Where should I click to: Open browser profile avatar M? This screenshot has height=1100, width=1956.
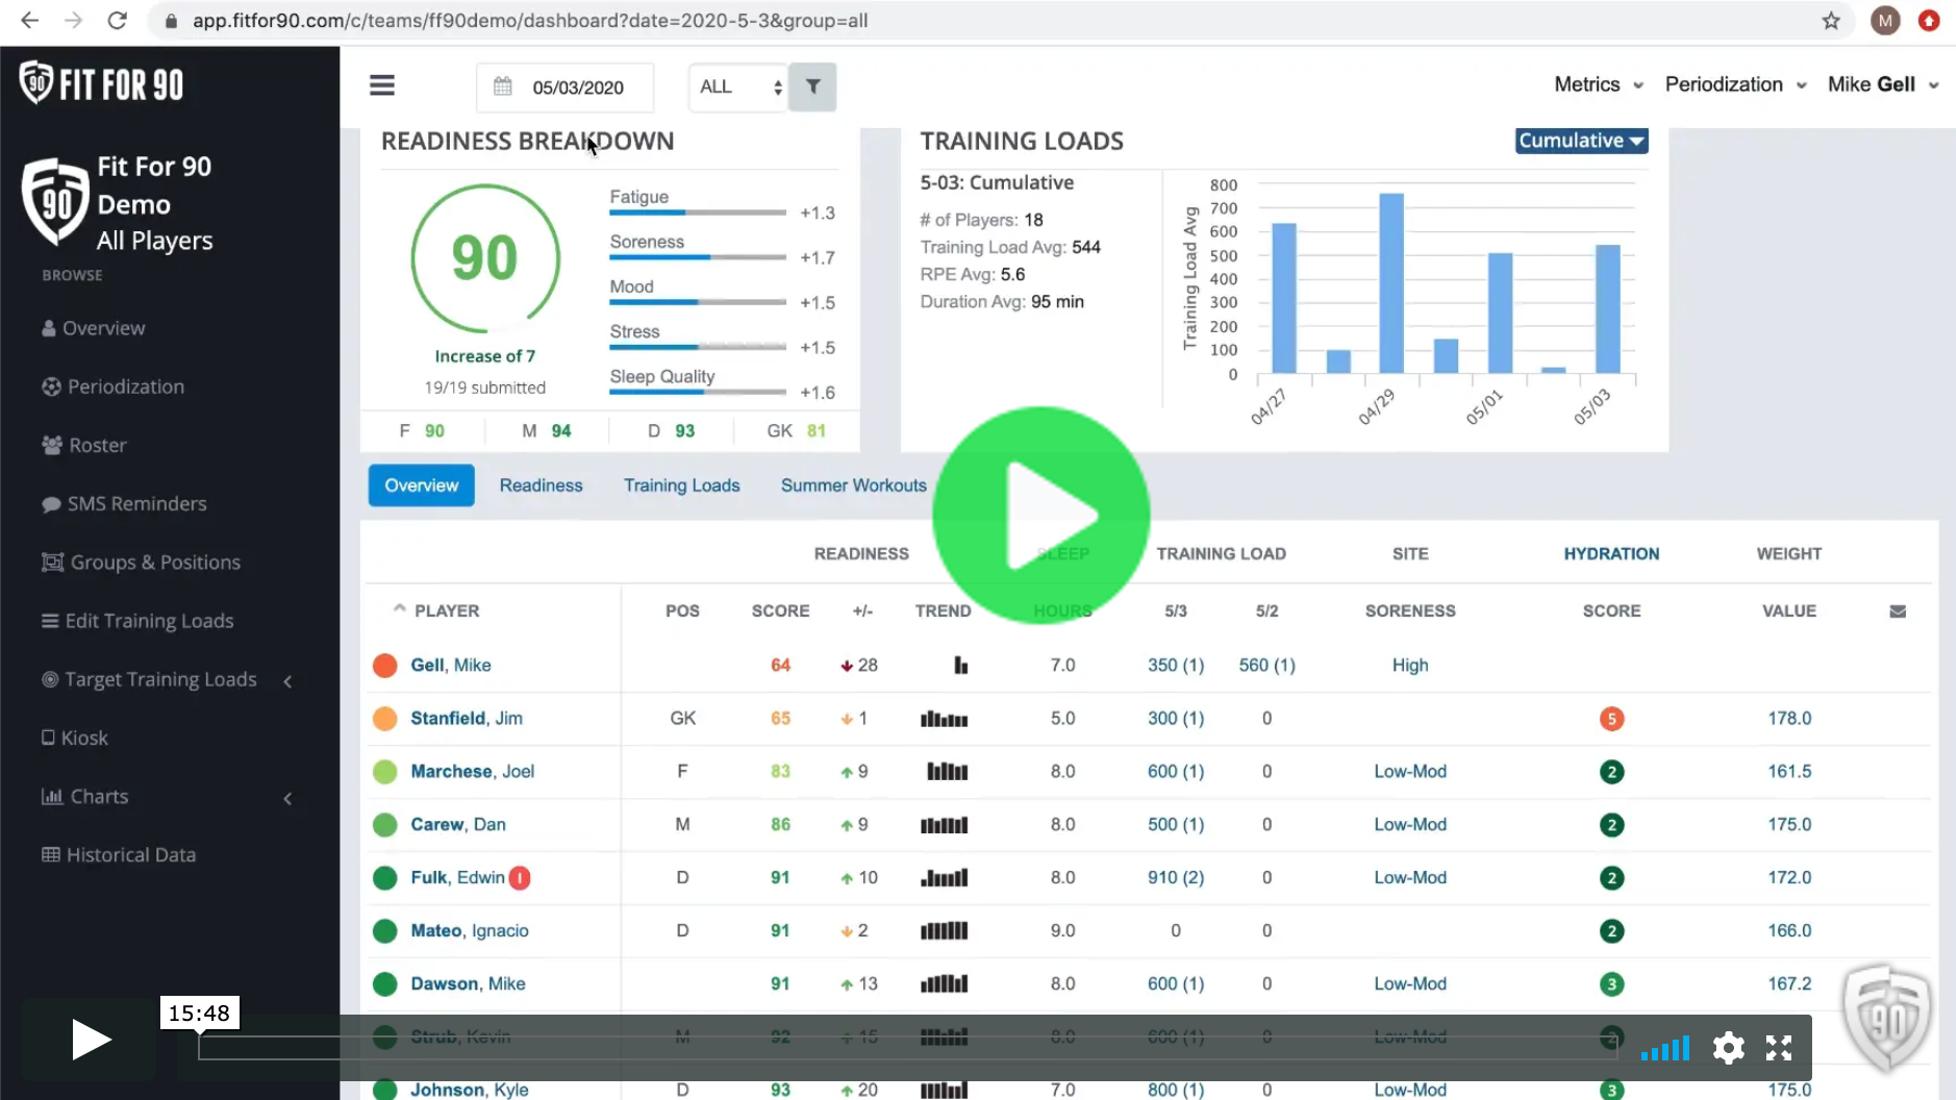coord(1885,20)
